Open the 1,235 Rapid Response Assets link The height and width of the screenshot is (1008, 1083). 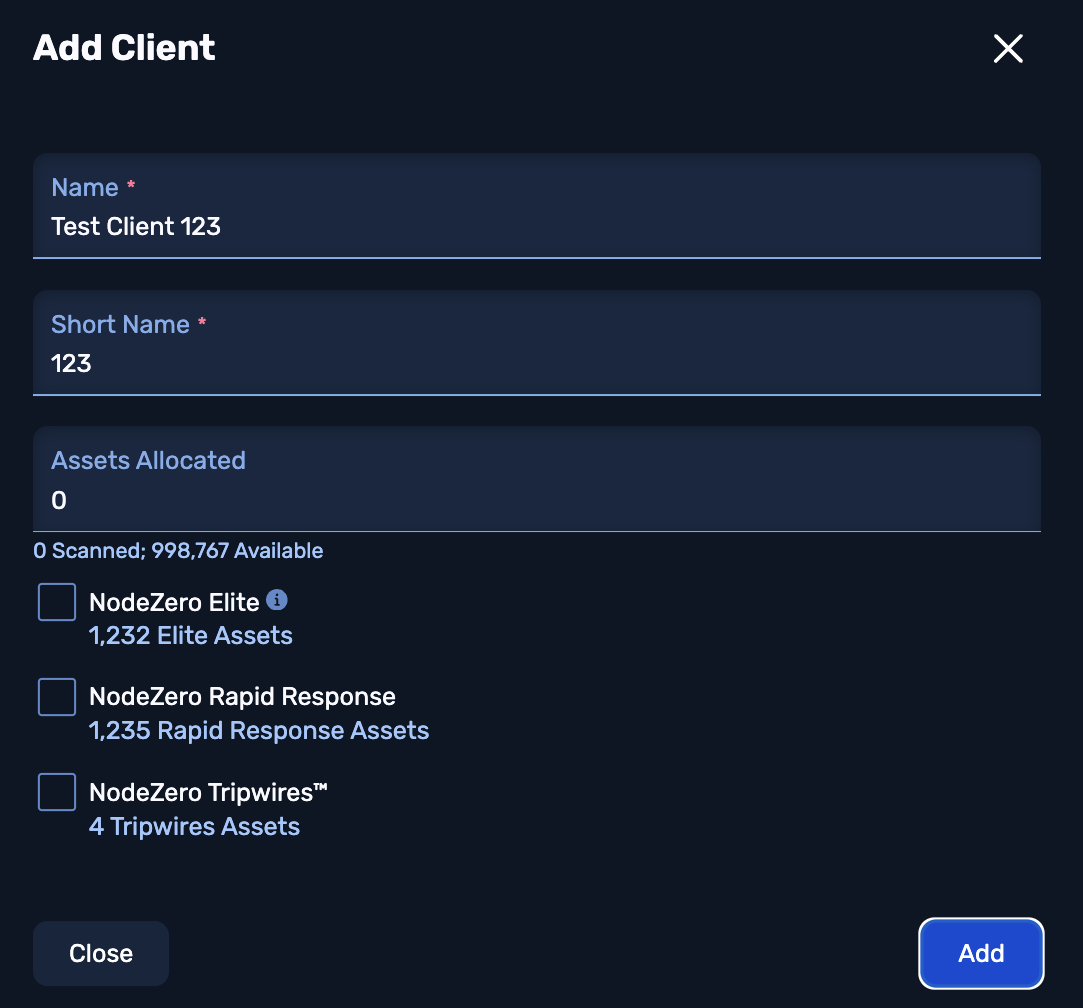[259, 730]
